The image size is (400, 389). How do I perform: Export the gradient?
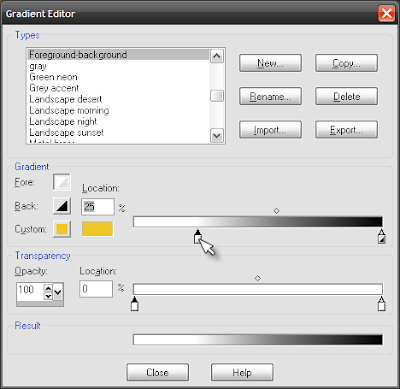coord(346,129)
